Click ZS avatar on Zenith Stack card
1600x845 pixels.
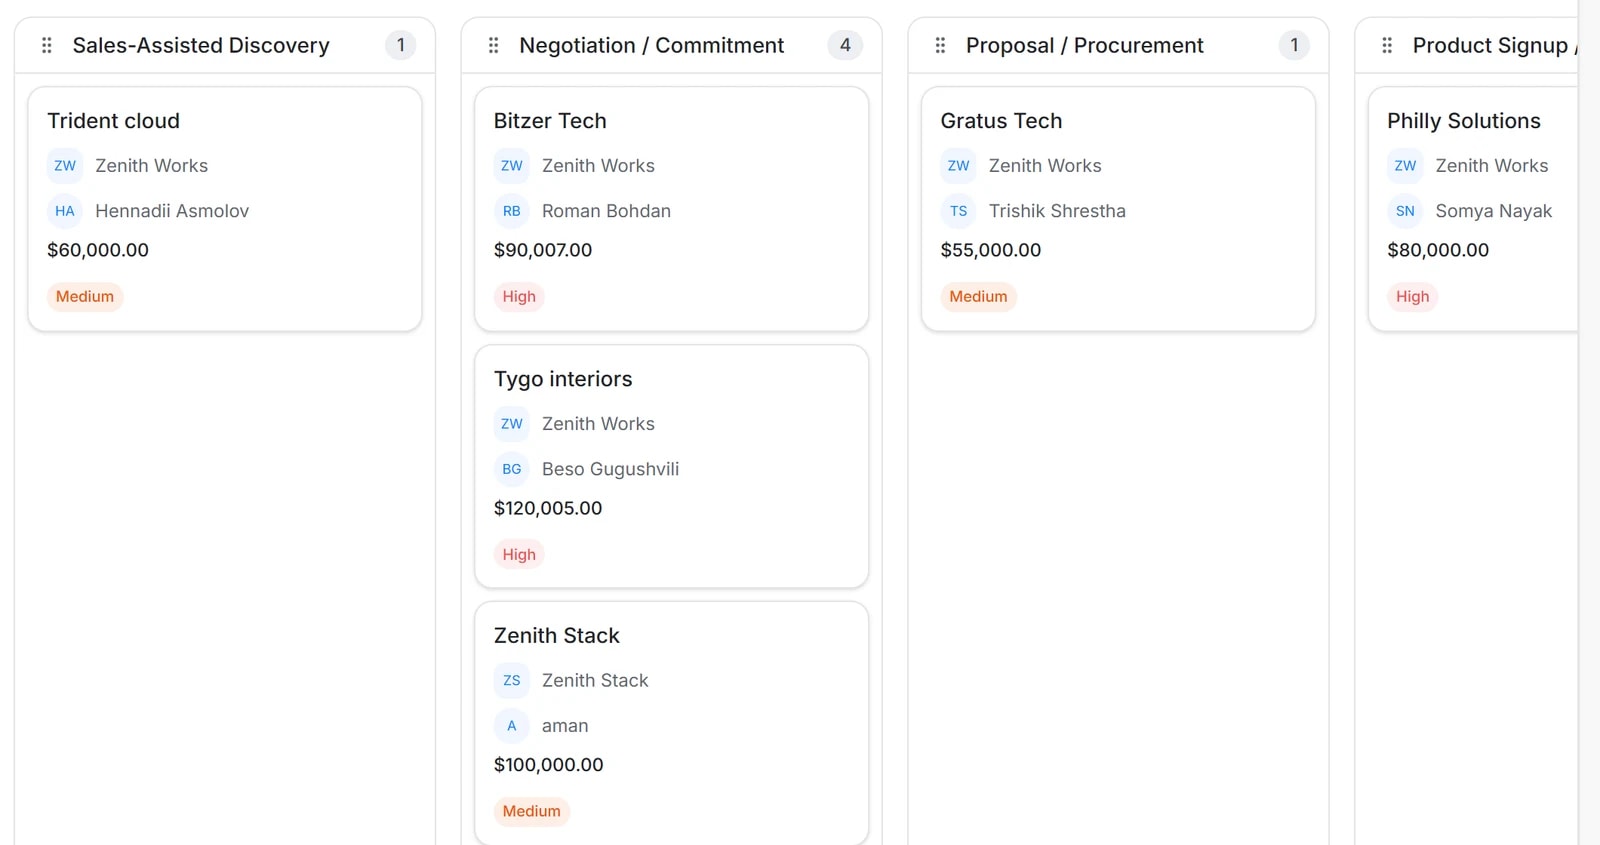tap(512, 681)
